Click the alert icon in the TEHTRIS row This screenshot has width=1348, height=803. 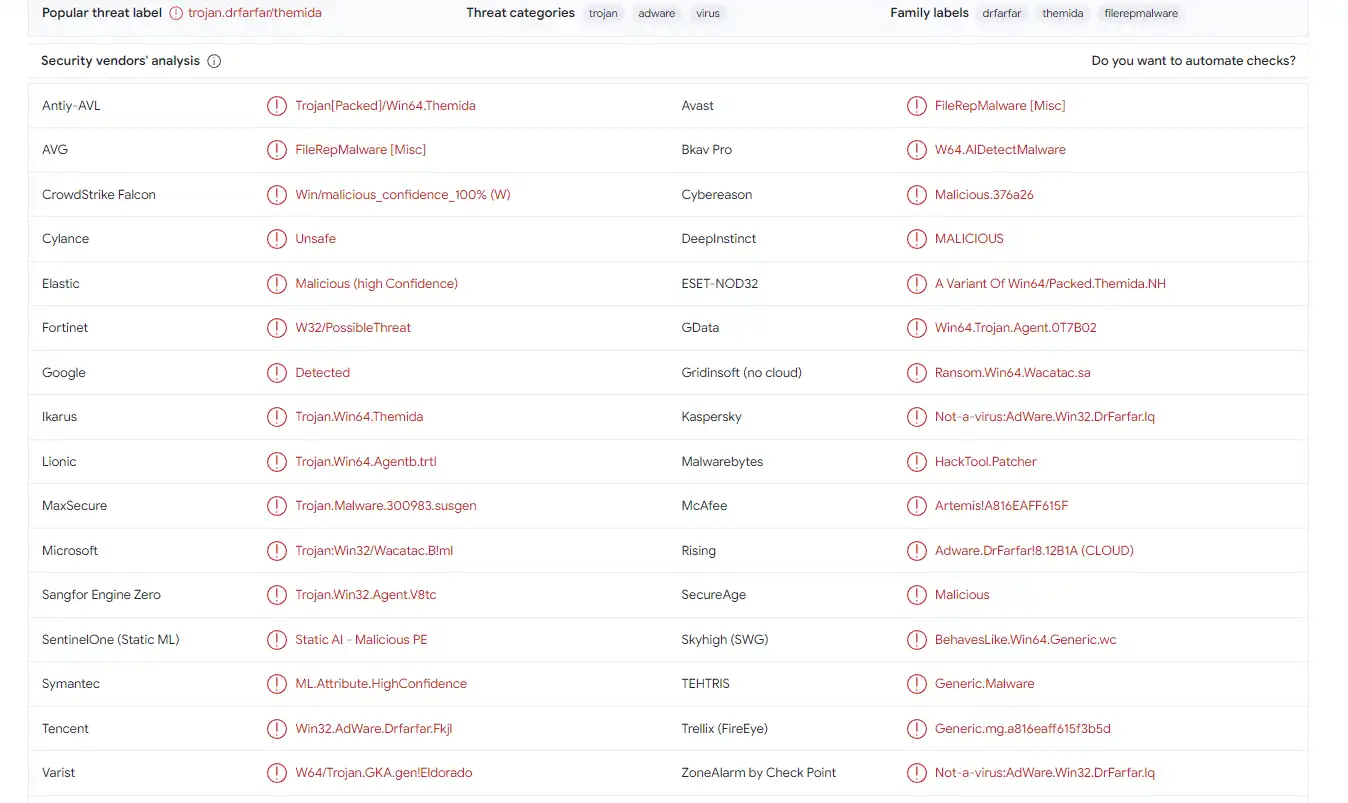point(916,684)
